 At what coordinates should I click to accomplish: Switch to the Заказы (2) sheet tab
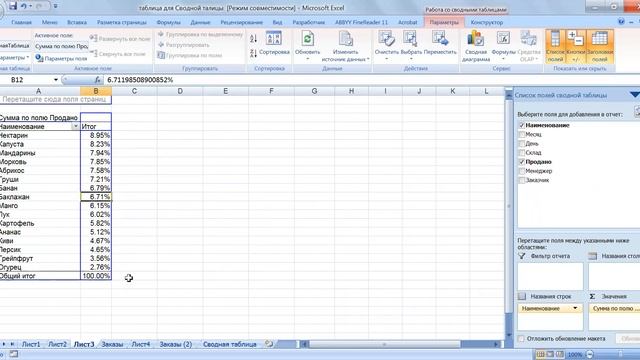click(176, 344)
